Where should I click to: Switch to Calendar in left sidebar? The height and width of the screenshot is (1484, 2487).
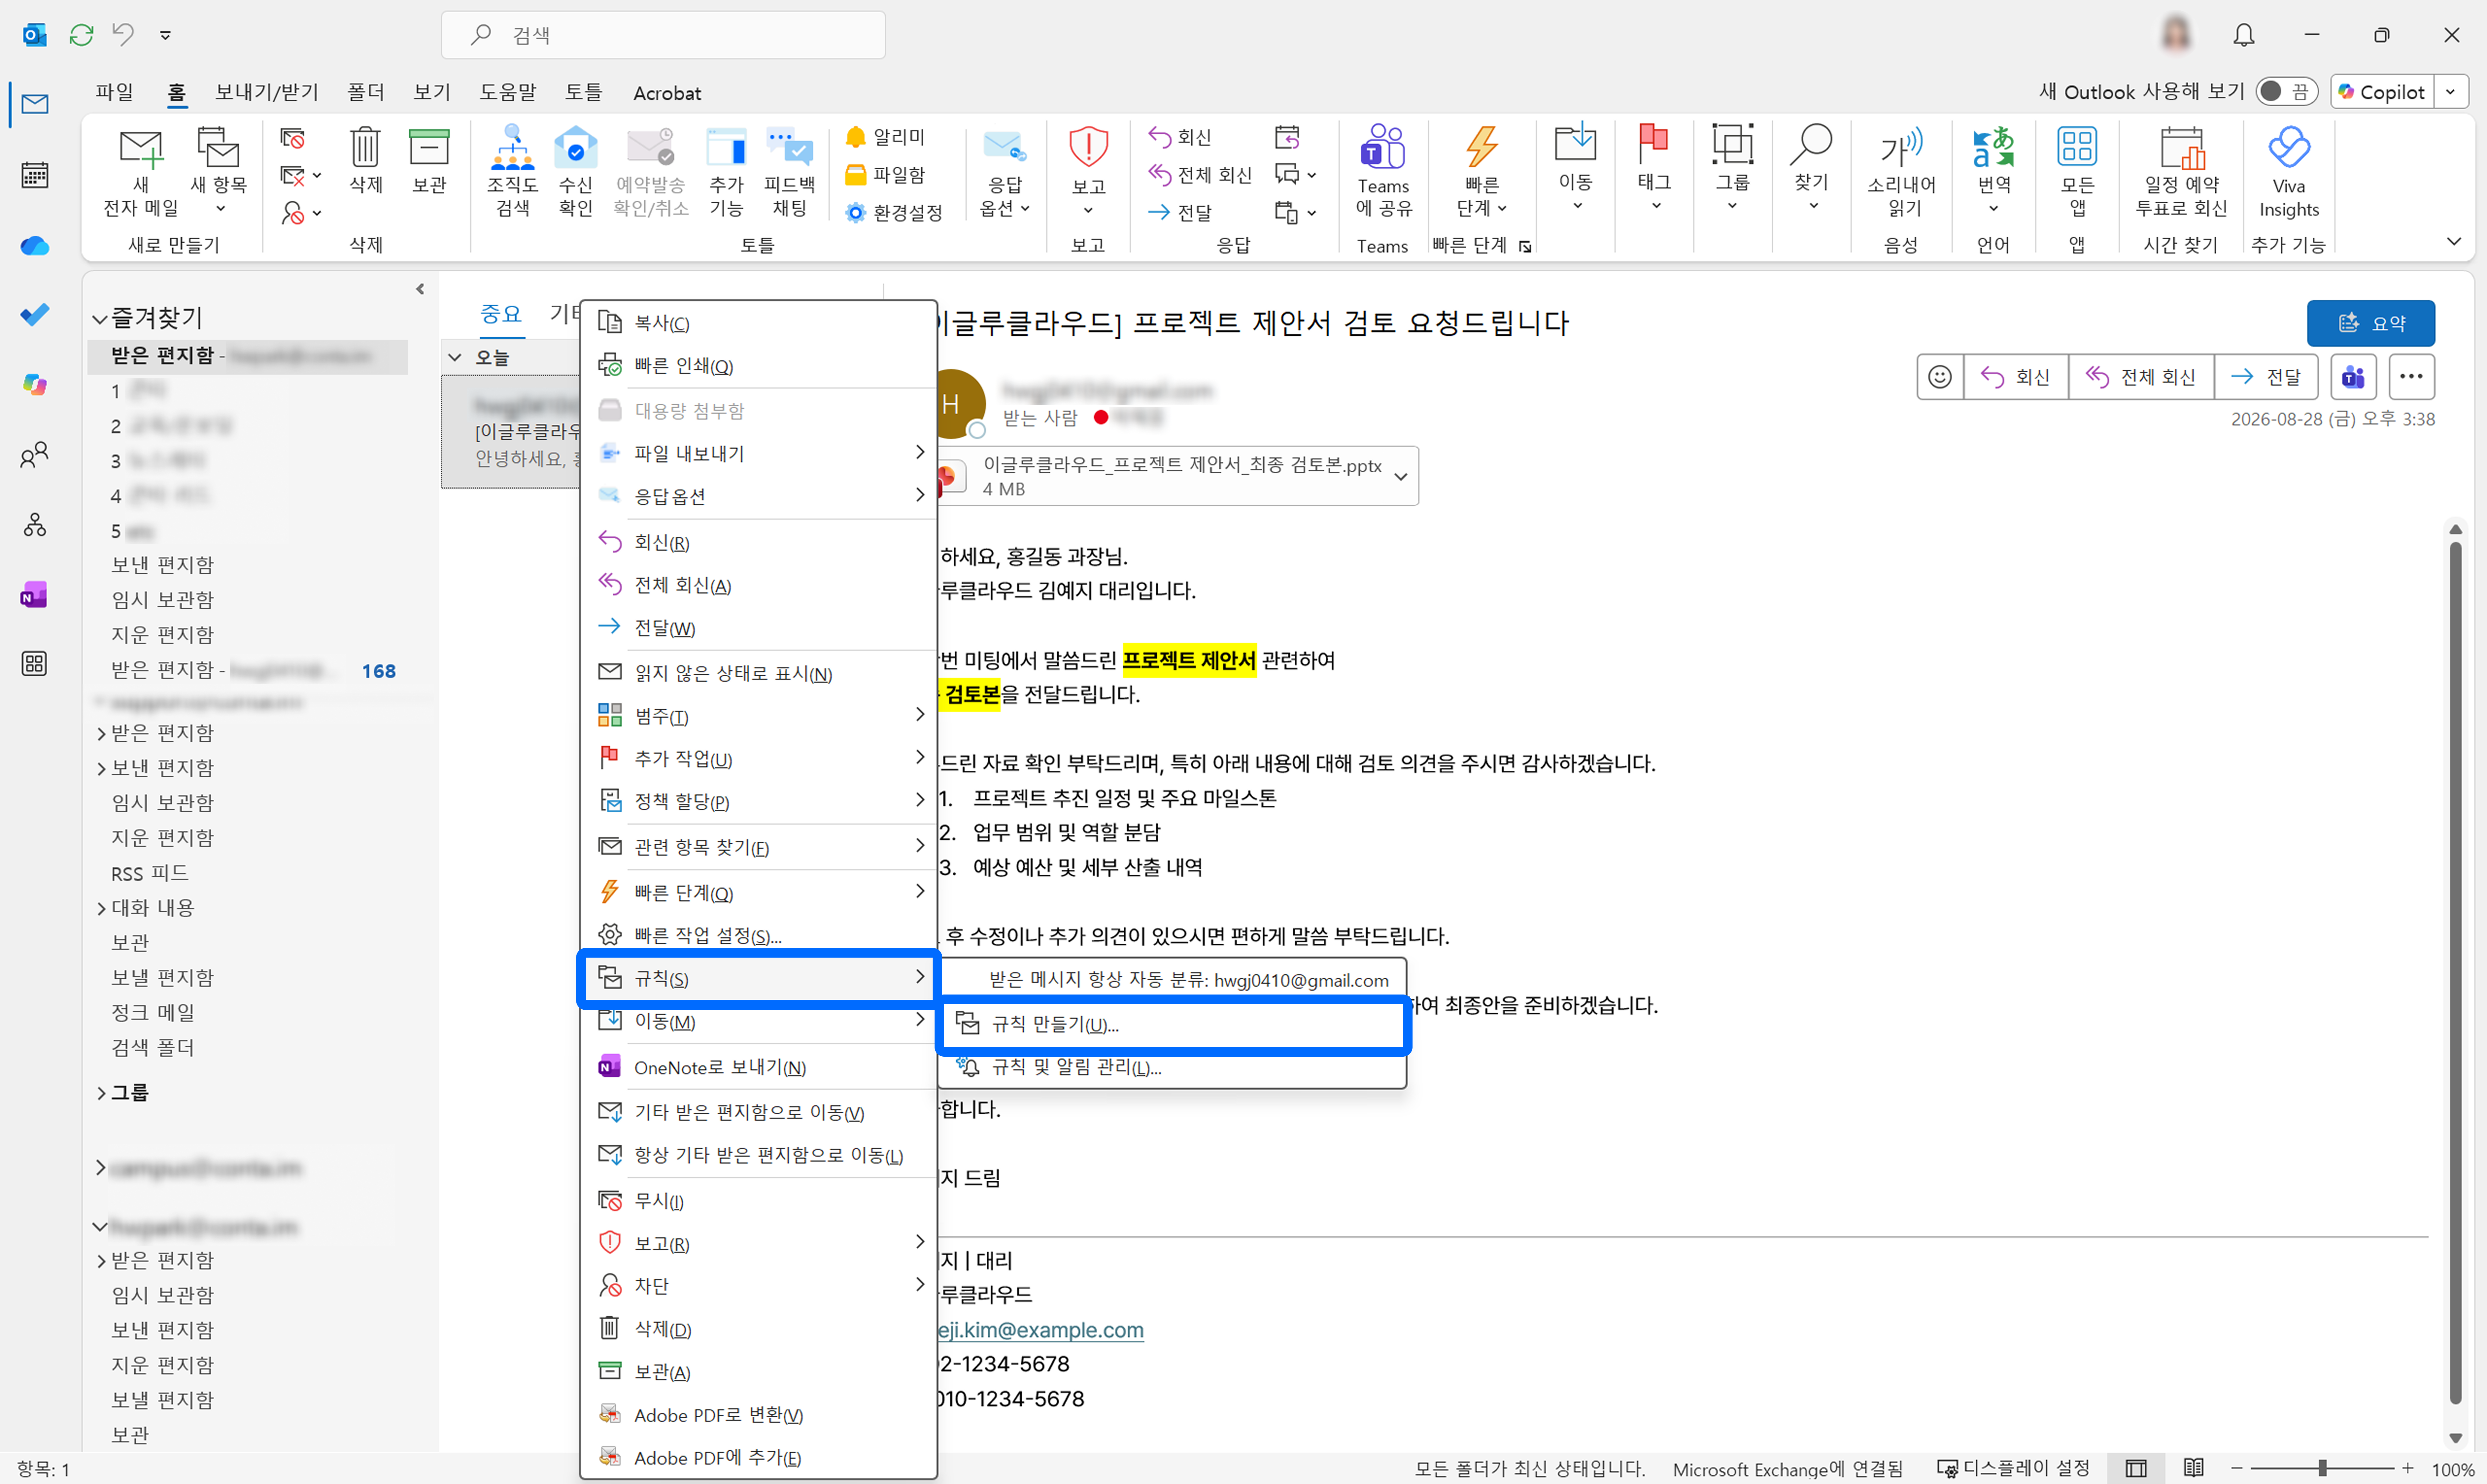click(35, 175)
